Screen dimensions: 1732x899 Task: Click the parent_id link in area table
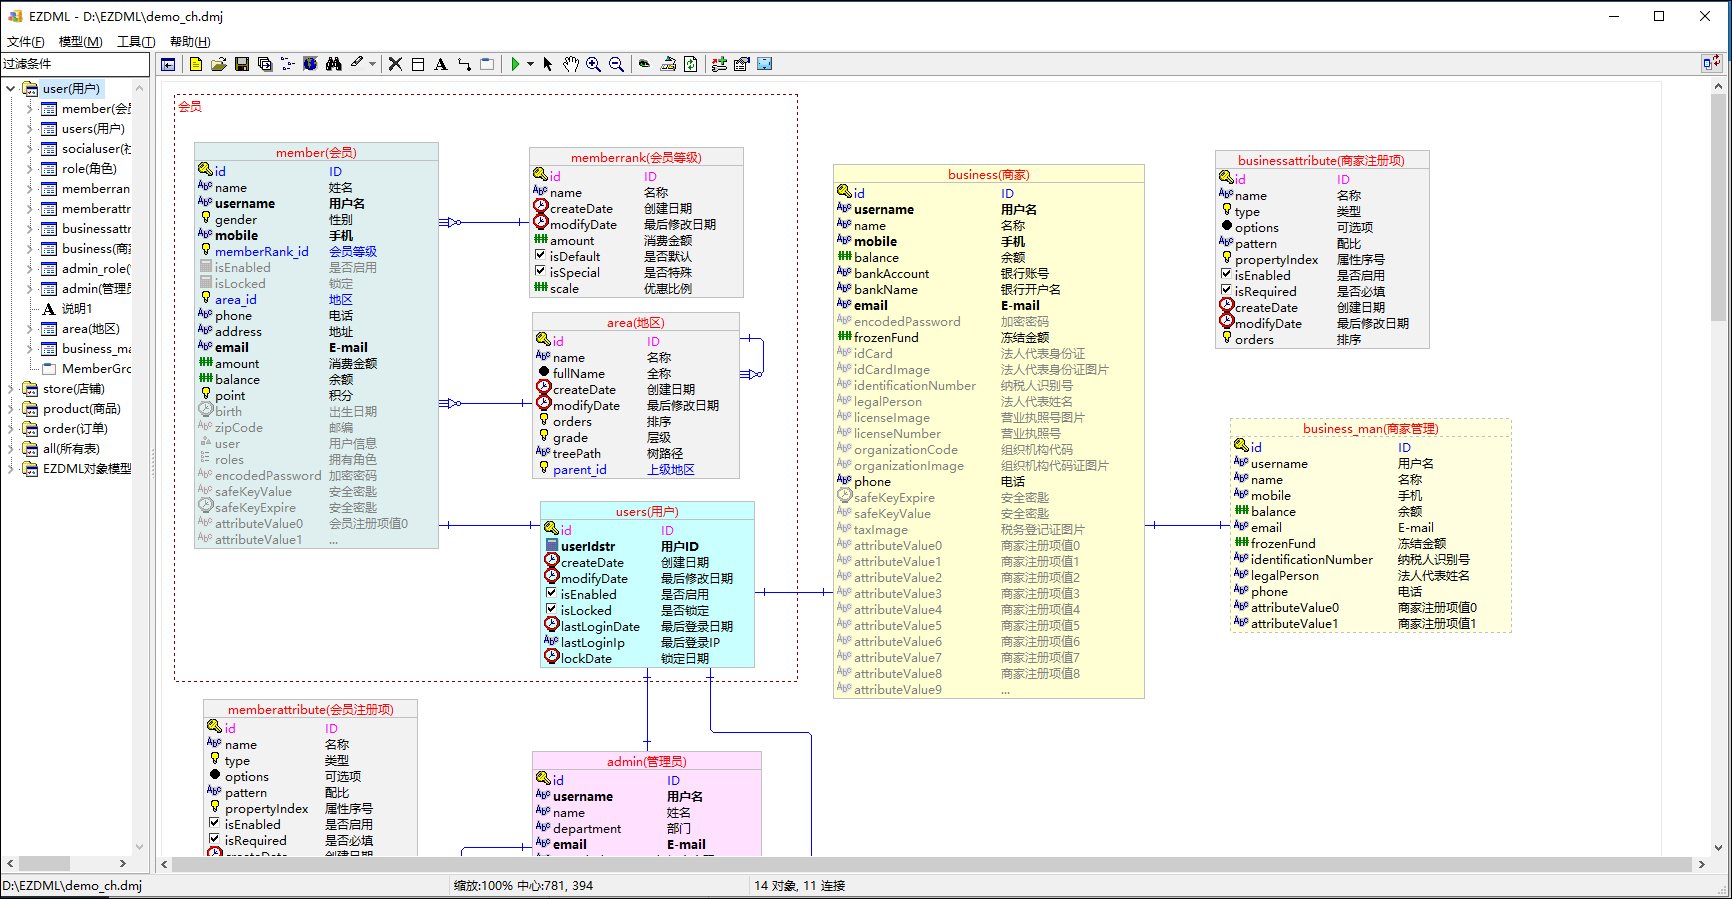pyautogui.click(x=579, y=470)
